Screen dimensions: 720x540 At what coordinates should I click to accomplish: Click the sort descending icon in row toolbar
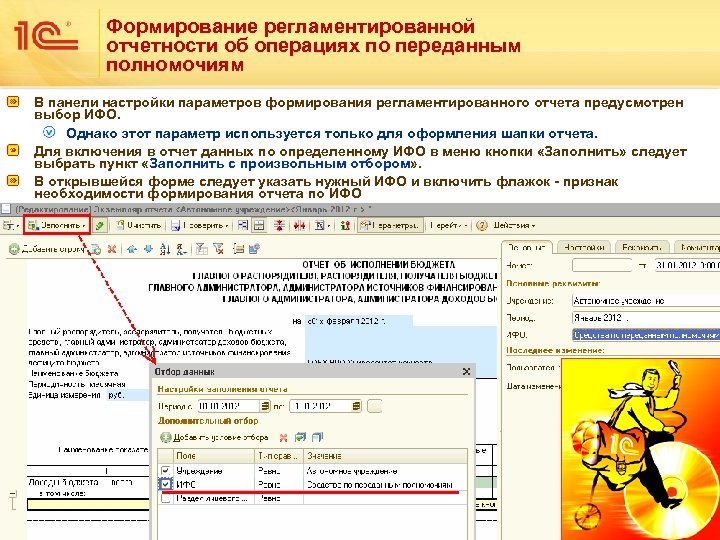click(x=181, y=249)
